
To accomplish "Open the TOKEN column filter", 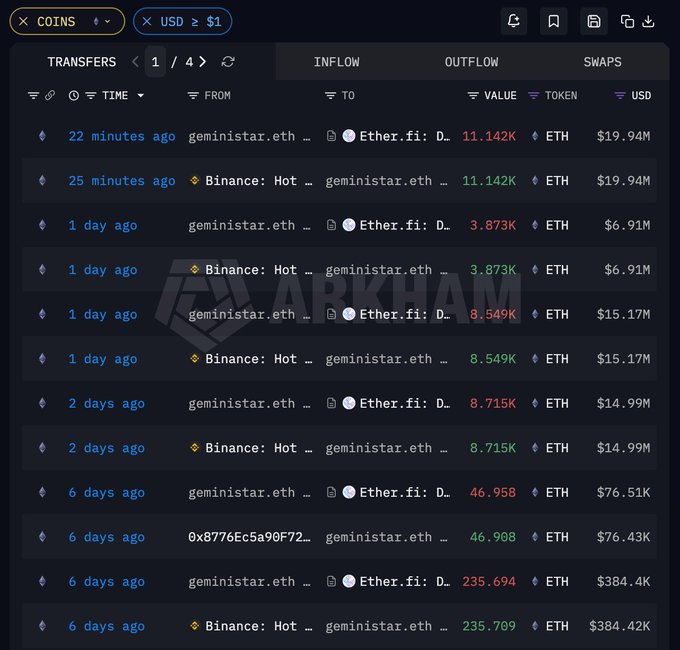I will tap(533, 95).
